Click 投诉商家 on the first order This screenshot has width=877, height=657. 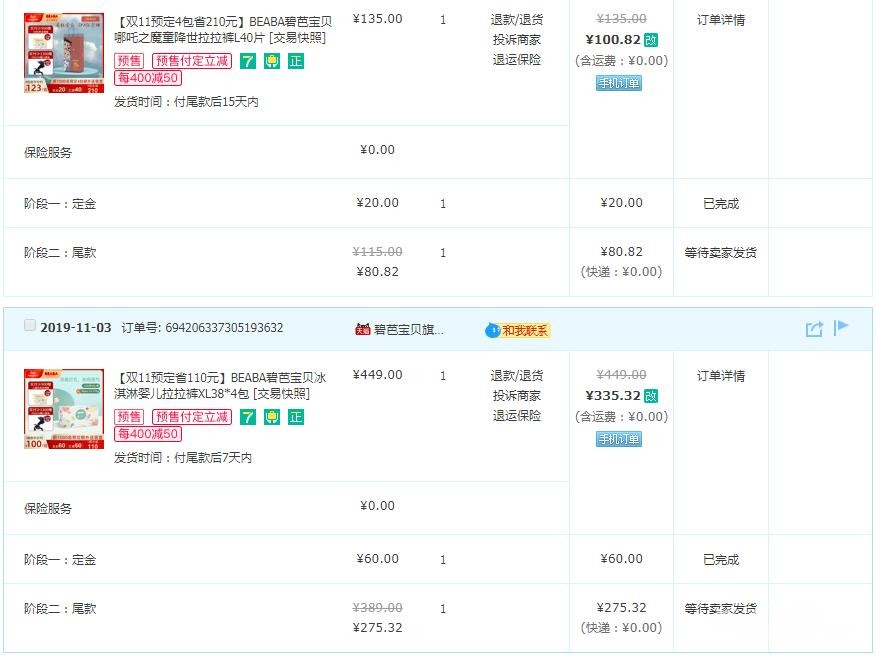coord(517,40)
